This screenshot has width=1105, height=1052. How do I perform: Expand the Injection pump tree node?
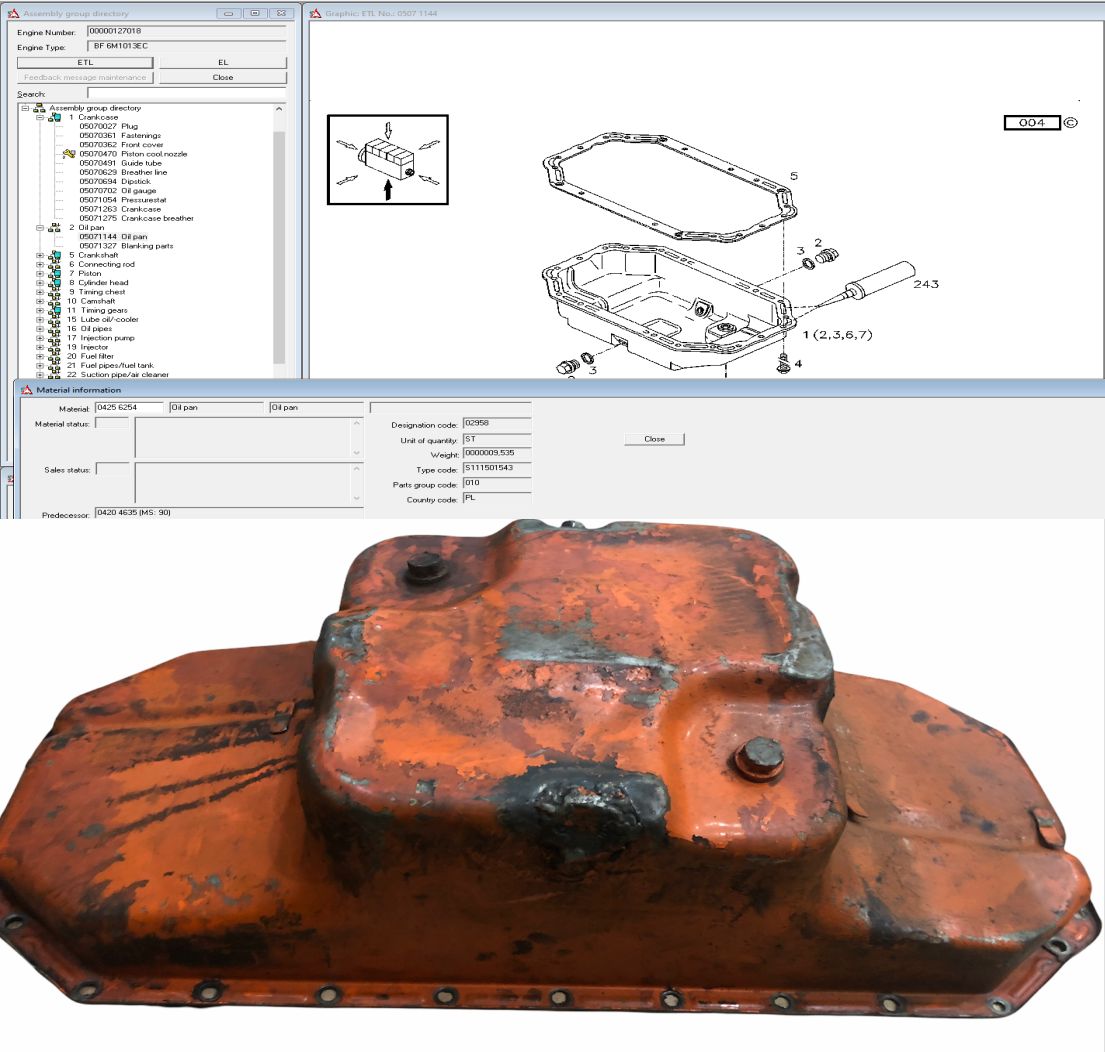[41, 338]
